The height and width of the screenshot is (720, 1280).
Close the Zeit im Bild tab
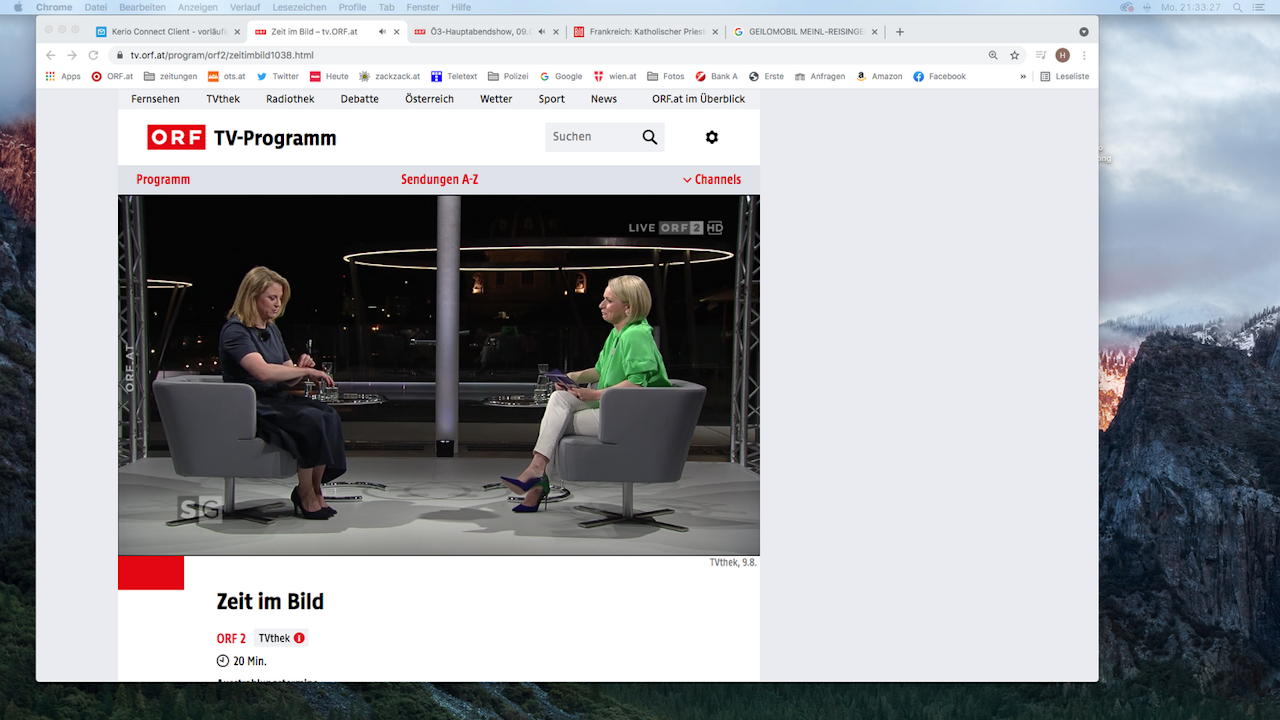pos(397,32)
